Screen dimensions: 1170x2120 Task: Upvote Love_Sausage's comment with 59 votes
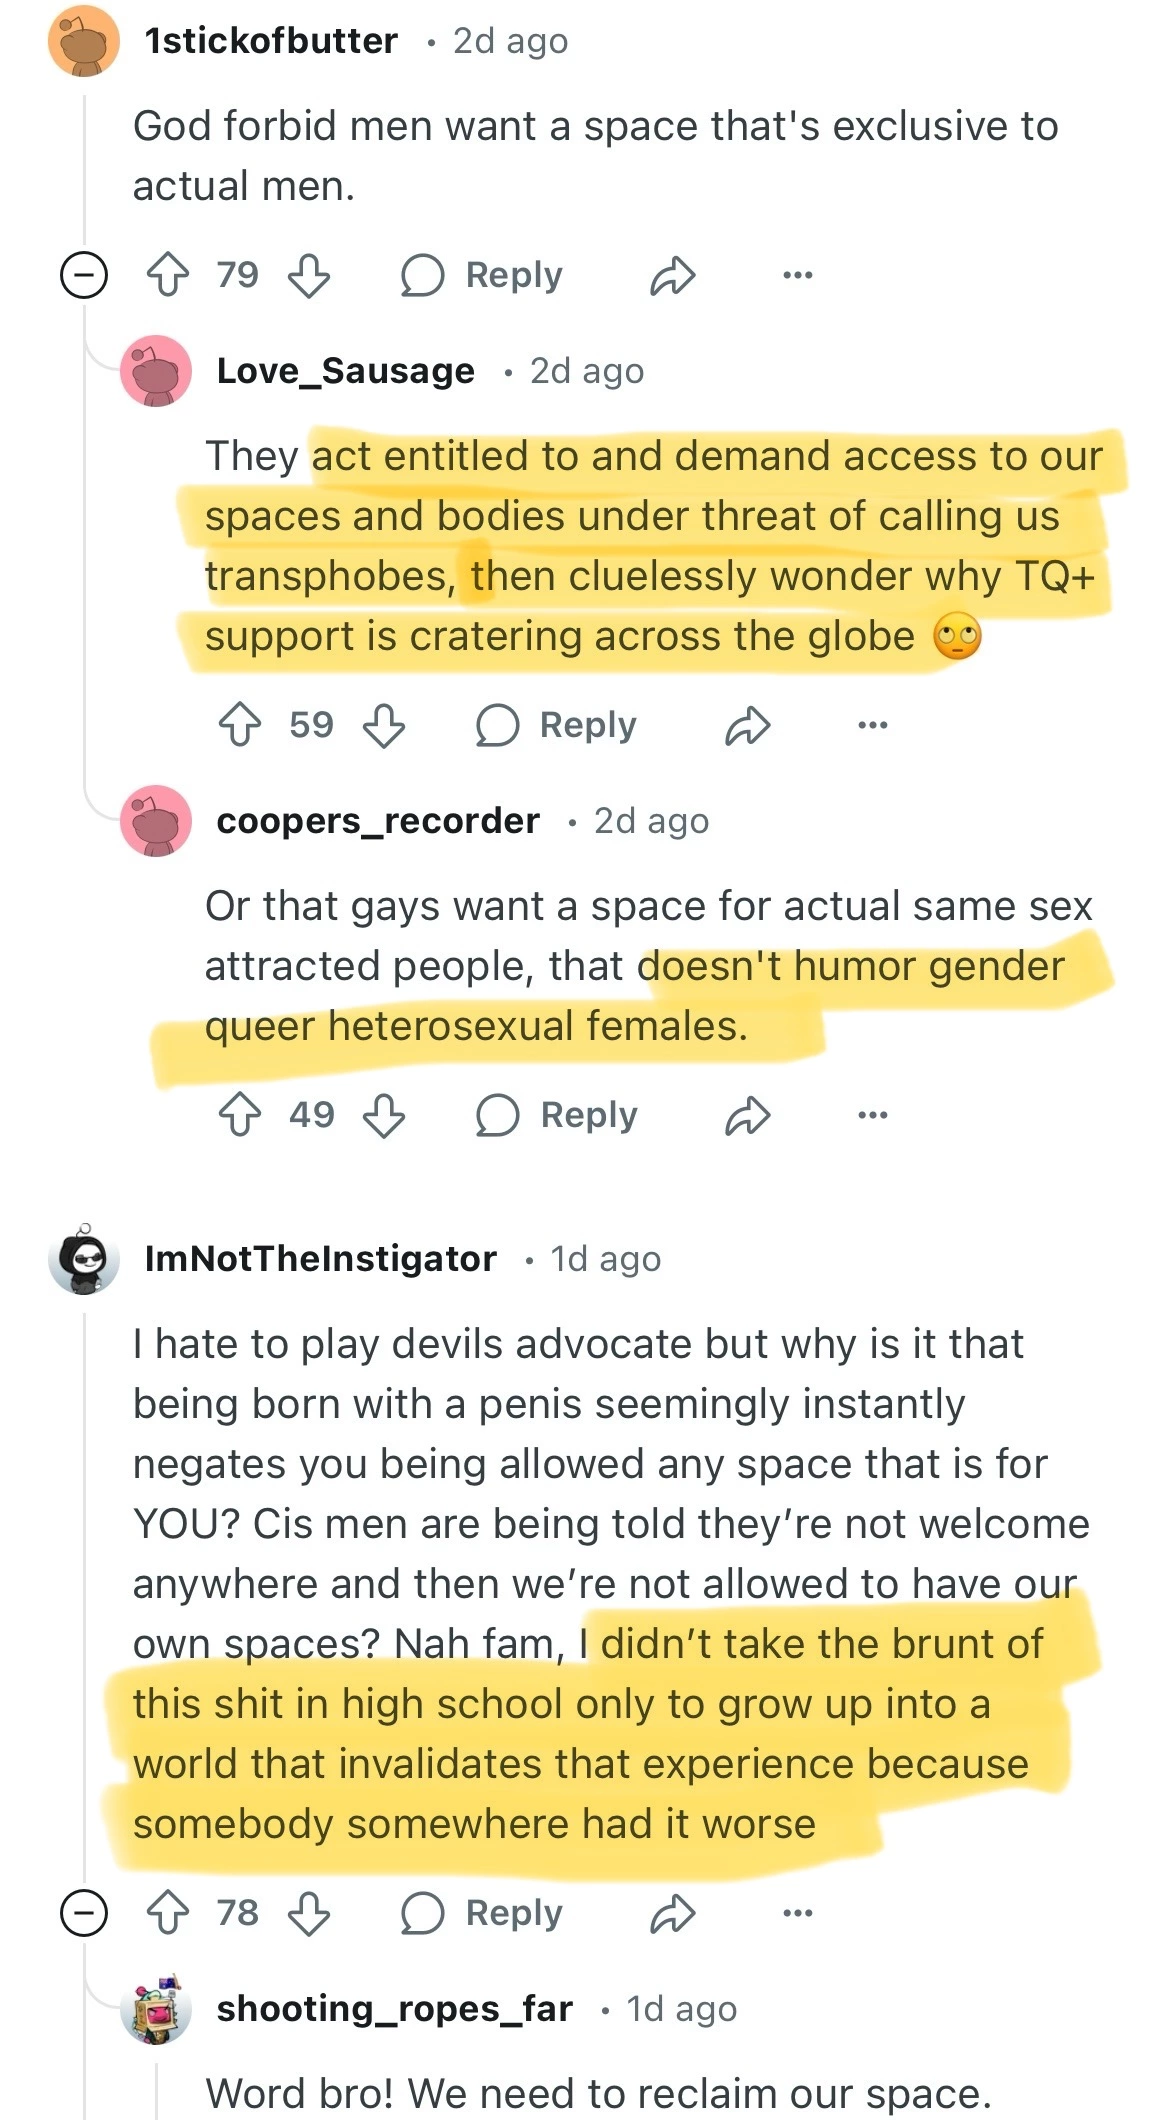[x=240, y=724]
